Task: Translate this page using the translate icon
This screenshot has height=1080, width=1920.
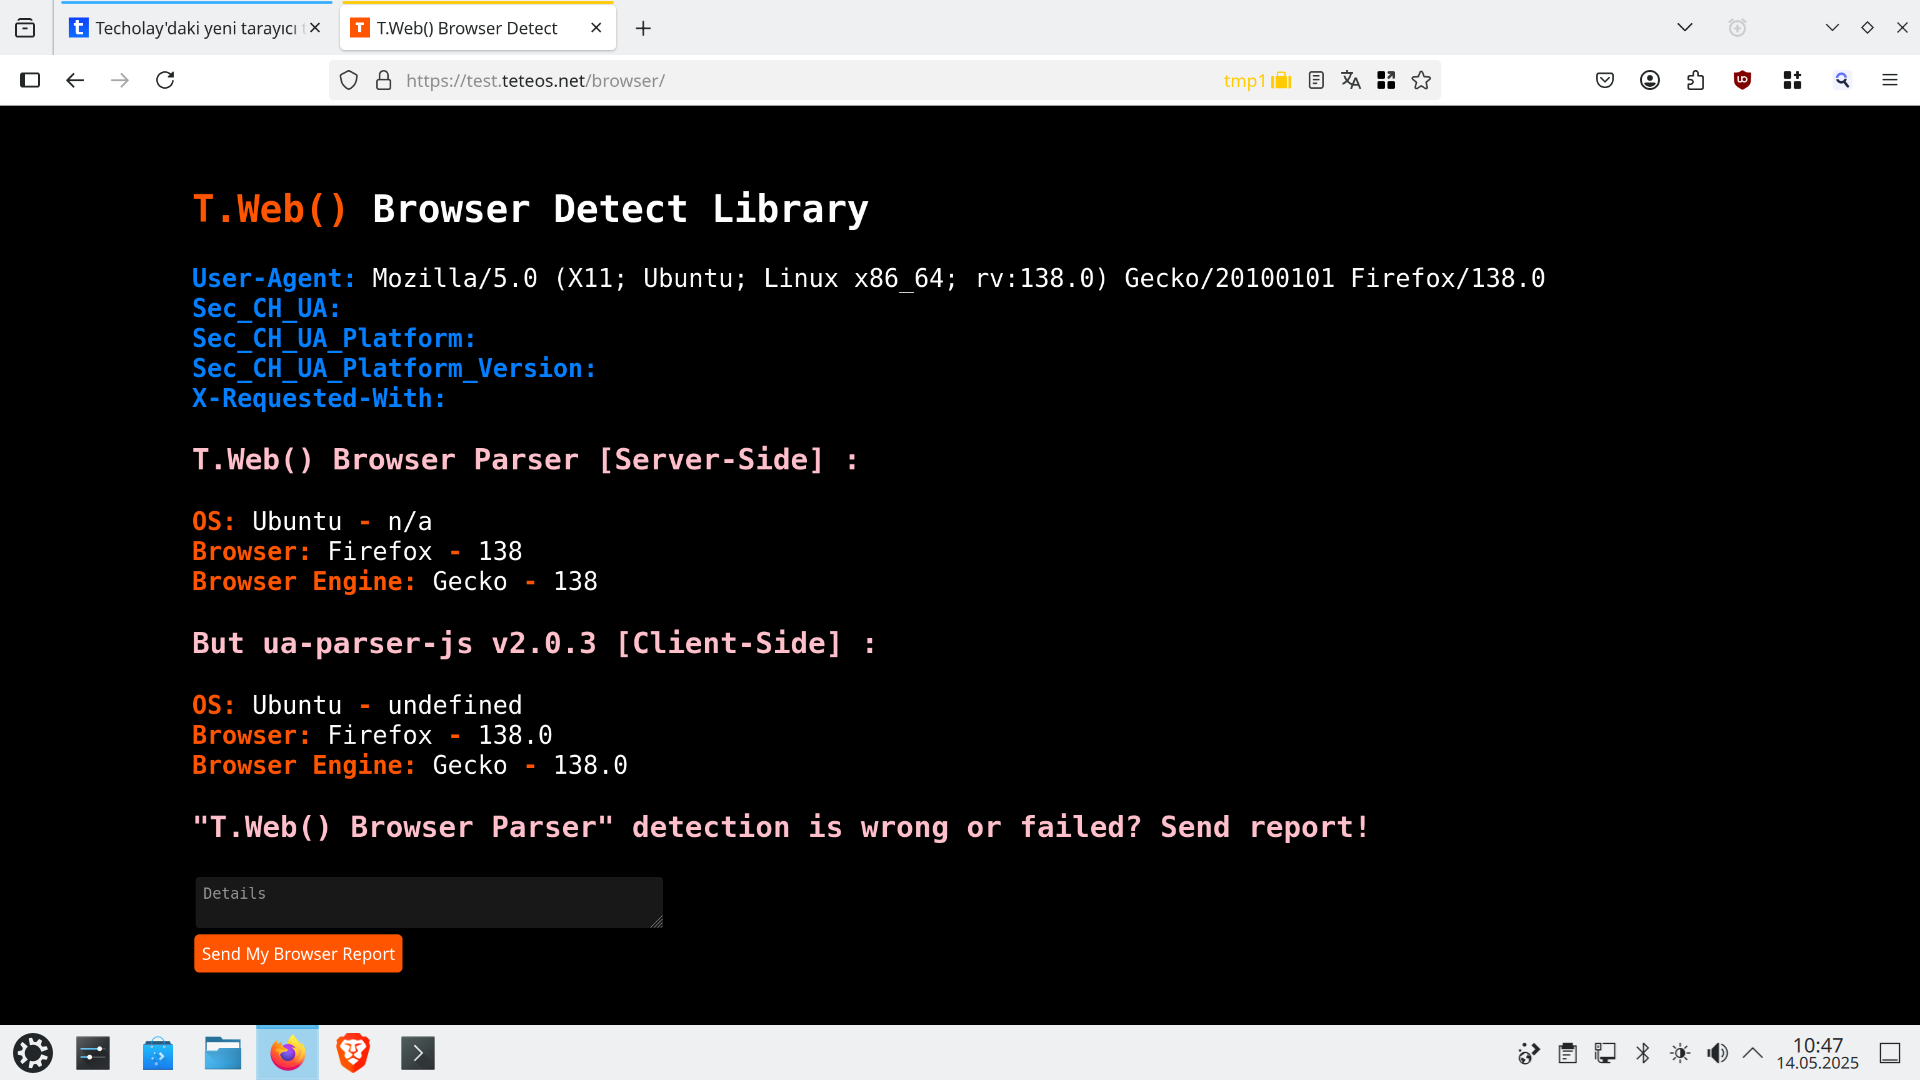Action: coord(1351,80)
